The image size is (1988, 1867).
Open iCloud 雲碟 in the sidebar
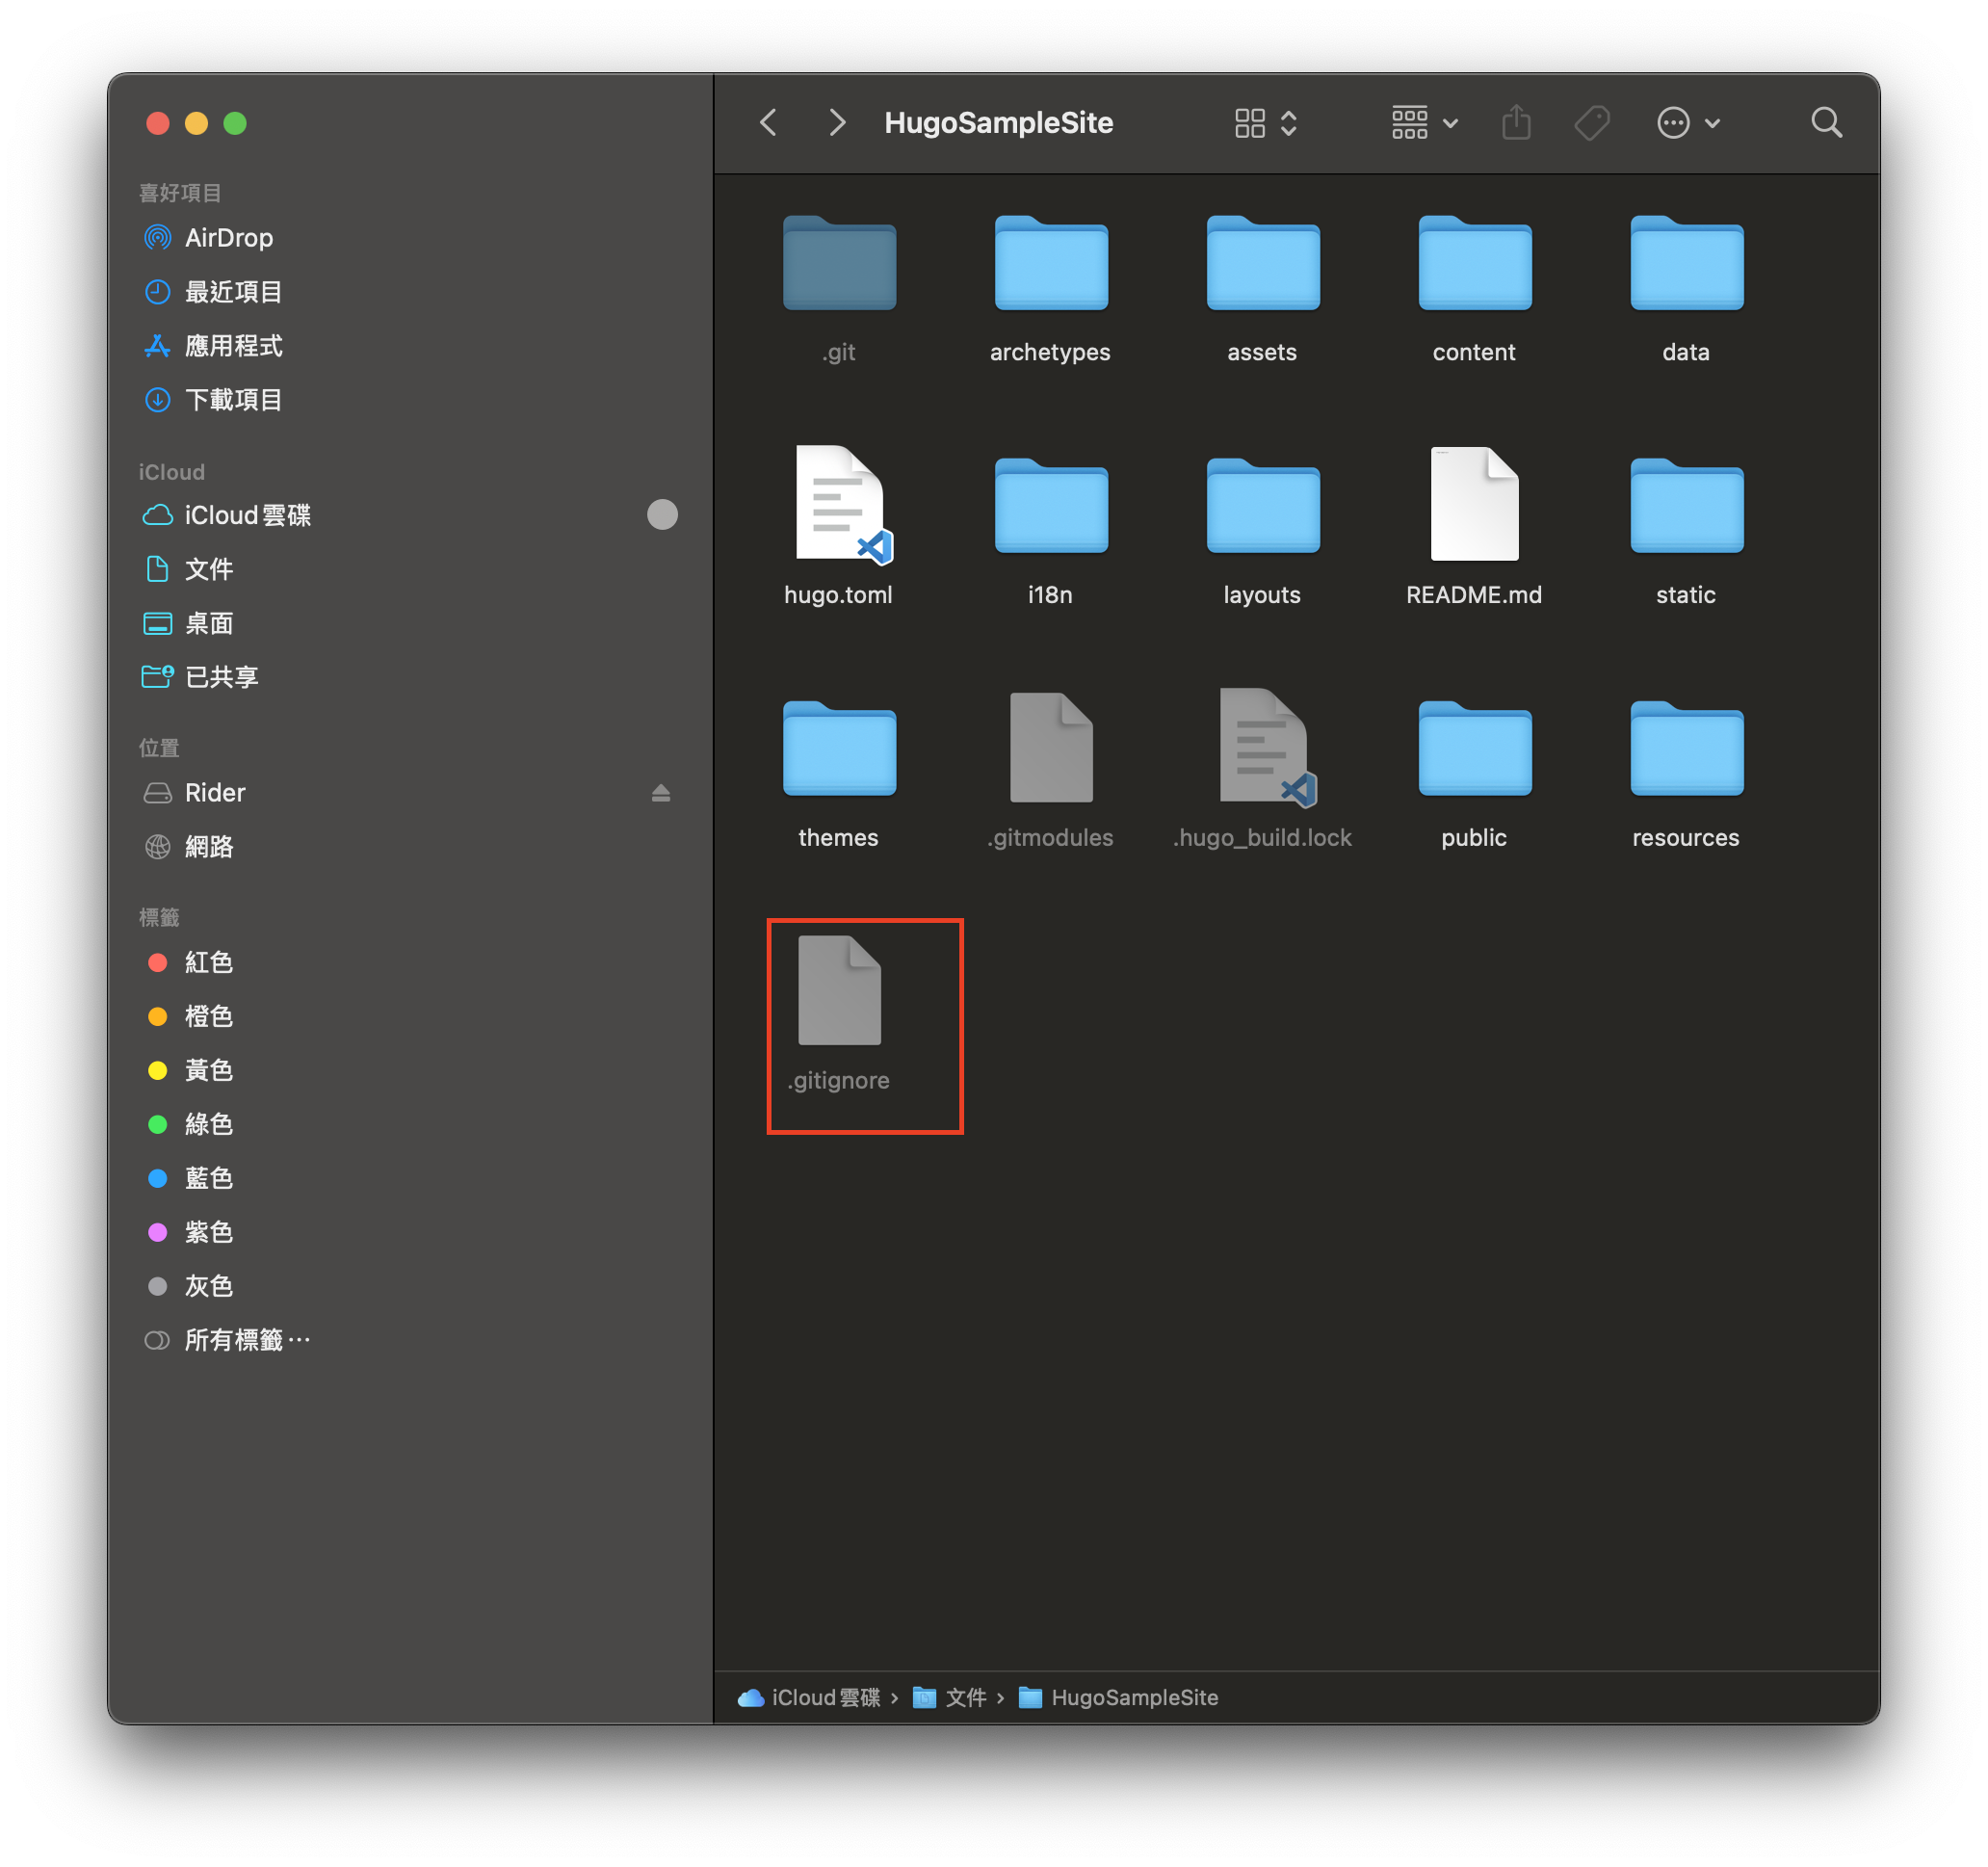point(410,515)
